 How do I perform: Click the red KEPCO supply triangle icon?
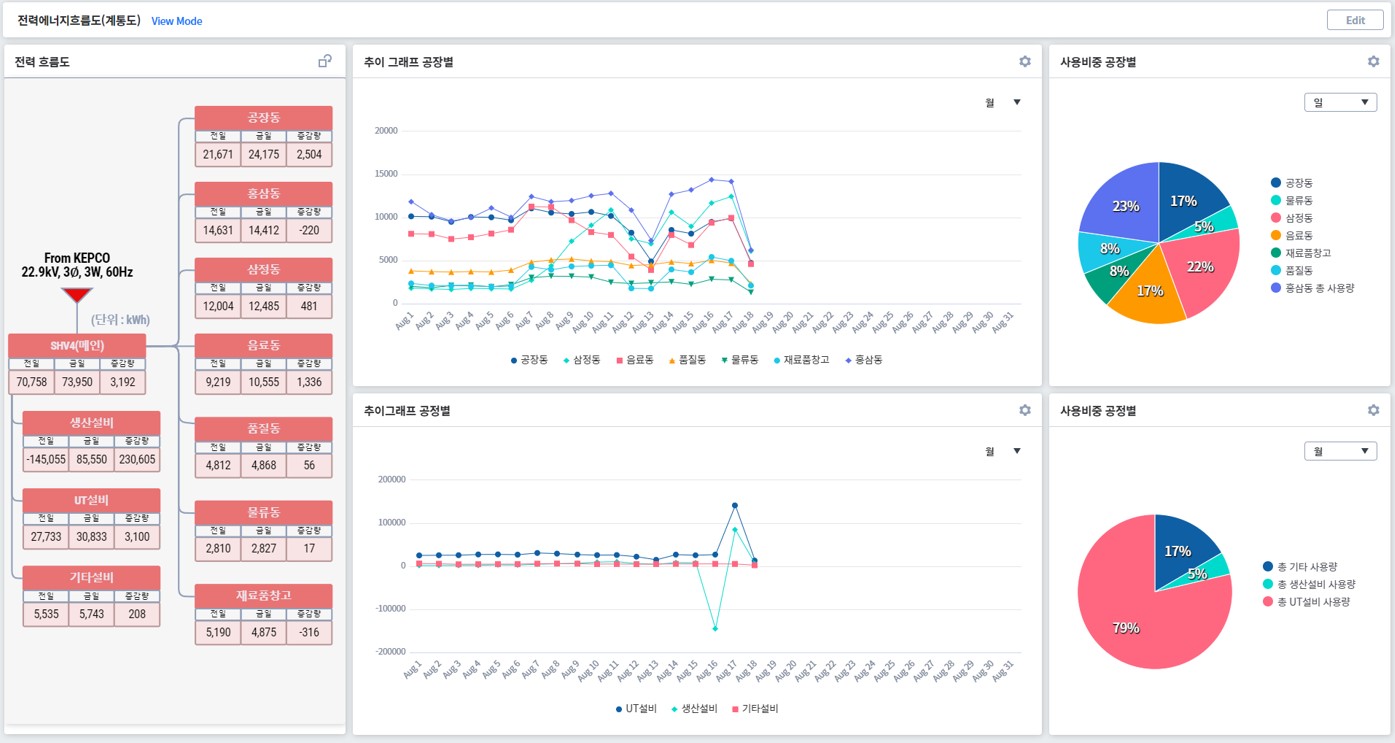pyautogui.click(x=77, y=295)
